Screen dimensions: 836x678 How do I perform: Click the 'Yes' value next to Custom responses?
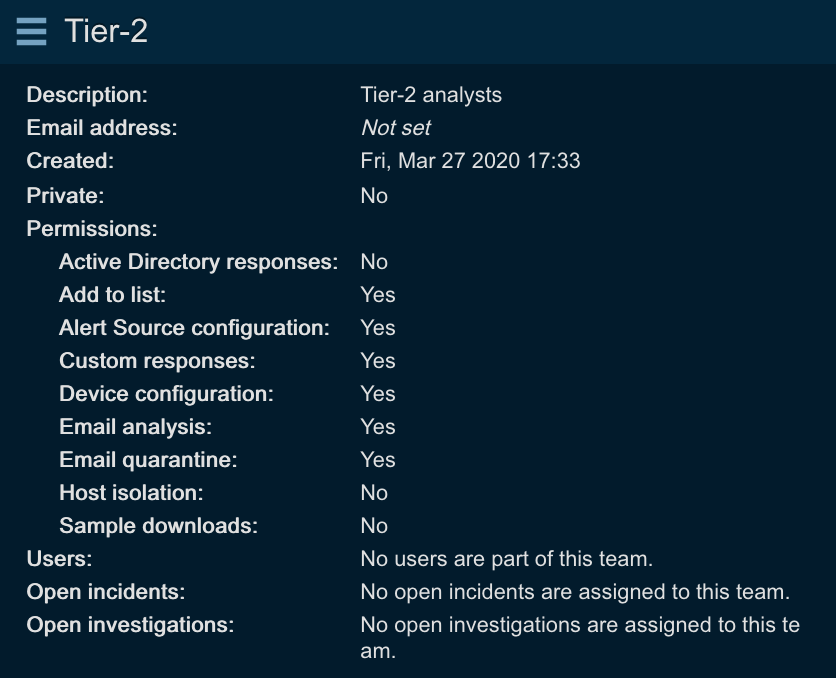click(x=378, y=361)
